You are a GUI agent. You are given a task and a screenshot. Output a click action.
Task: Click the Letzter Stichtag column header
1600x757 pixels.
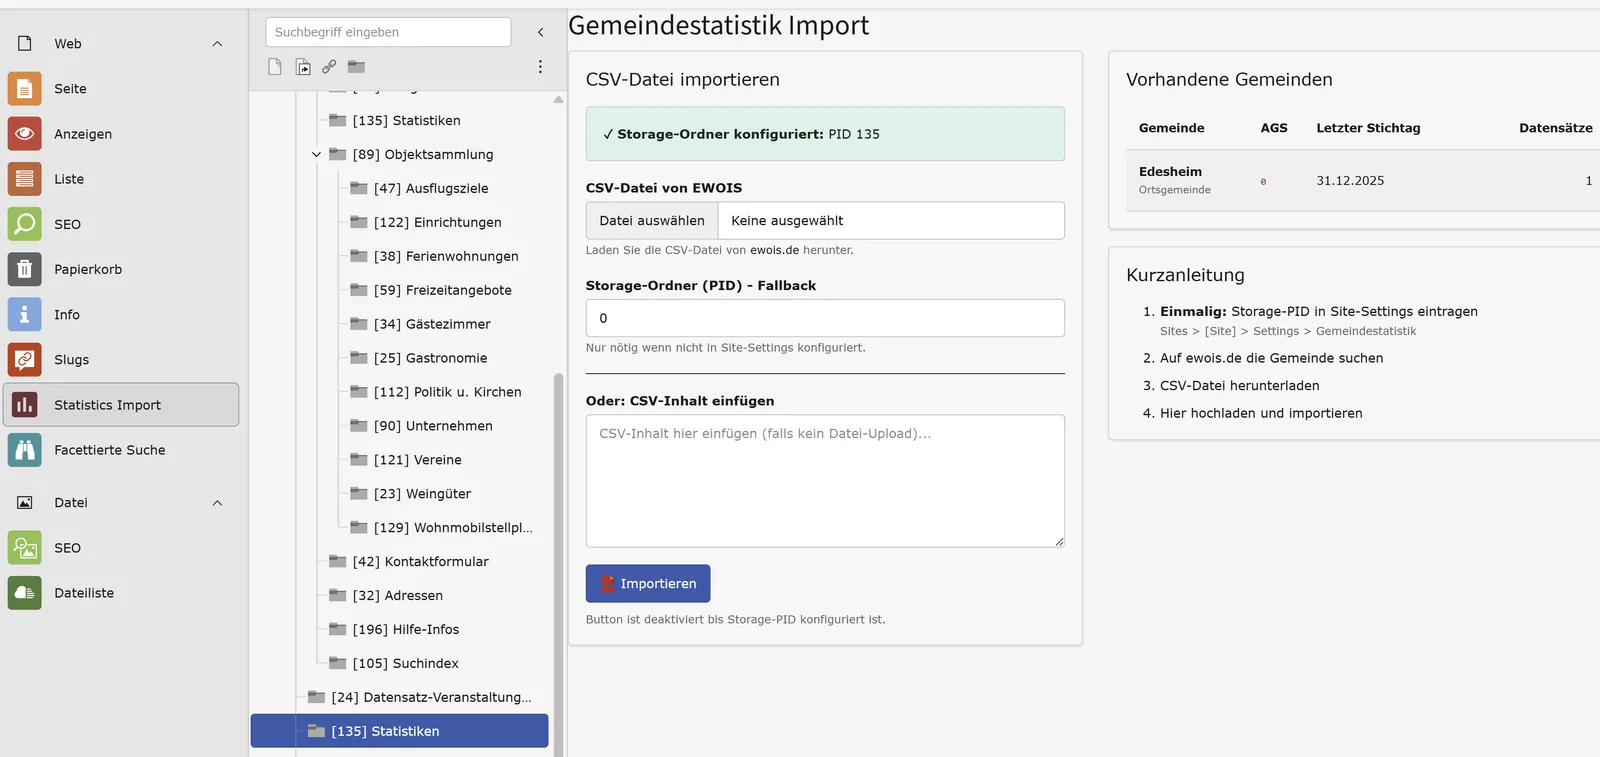pos(1368,128)
